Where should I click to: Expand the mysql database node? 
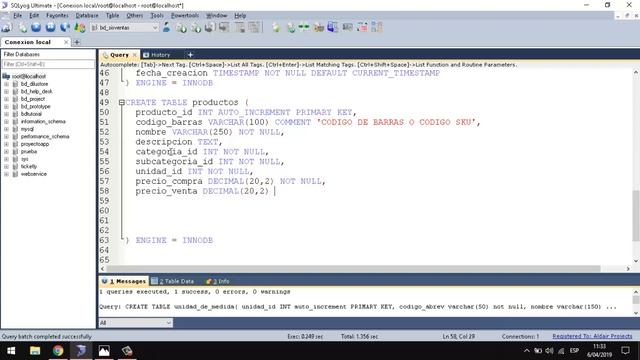click(x=6, y=129)
